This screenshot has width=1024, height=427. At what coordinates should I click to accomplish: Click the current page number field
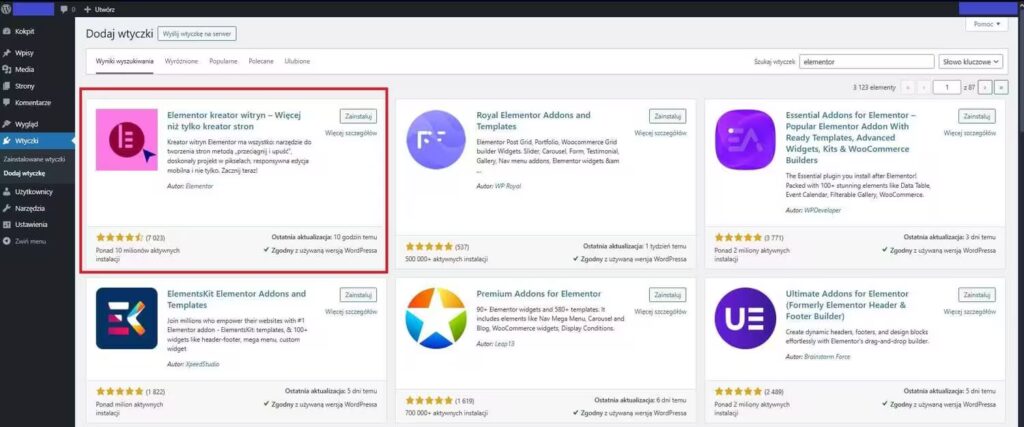tap(947, 87)
